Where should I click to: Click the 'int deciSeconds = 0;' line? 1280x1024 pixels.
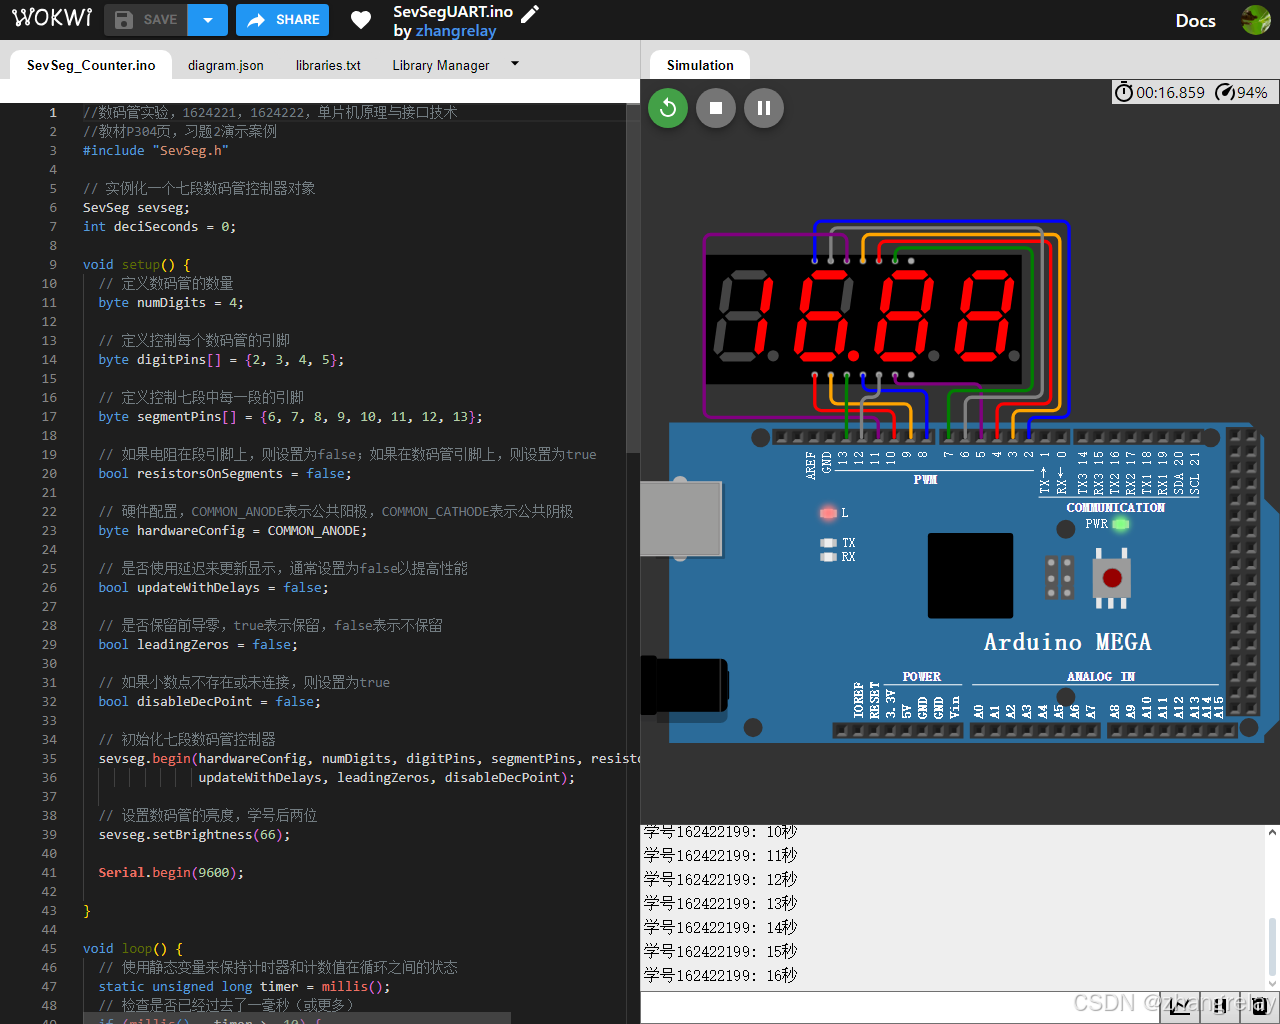click(160, 227)
